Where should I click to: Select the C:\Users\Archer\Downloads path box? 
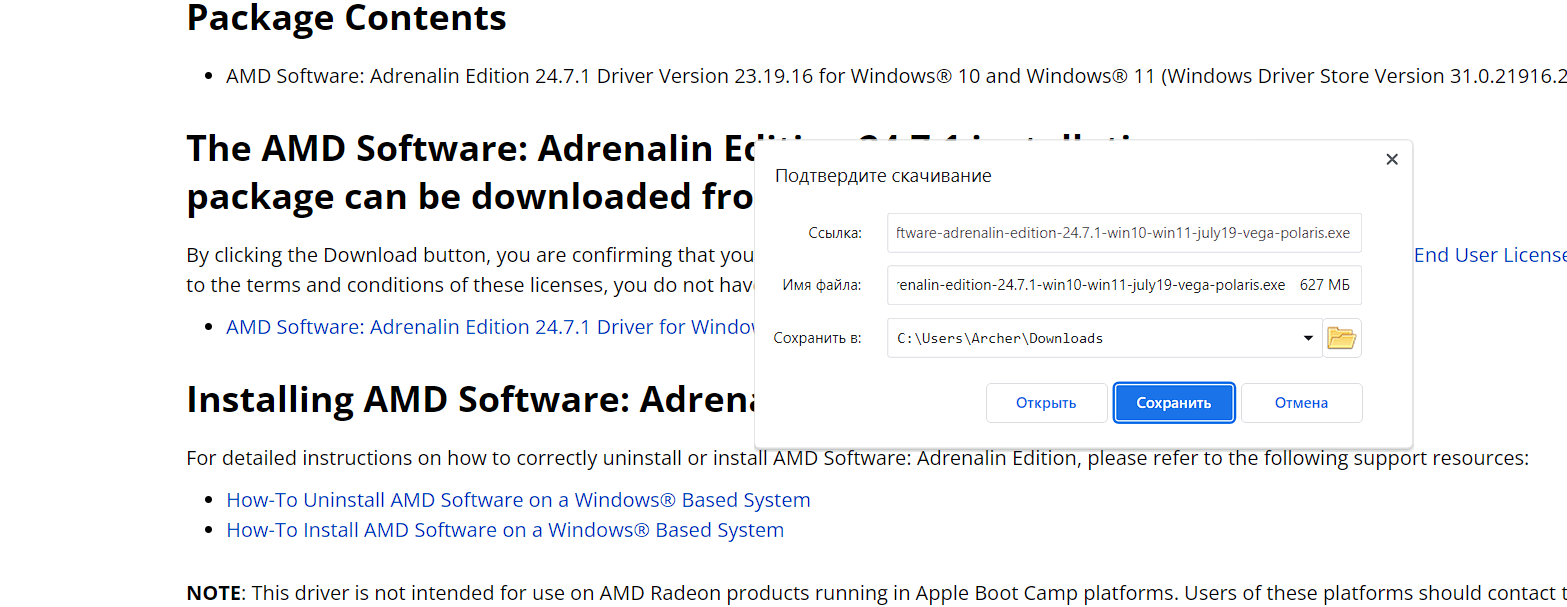point(1104,338)
